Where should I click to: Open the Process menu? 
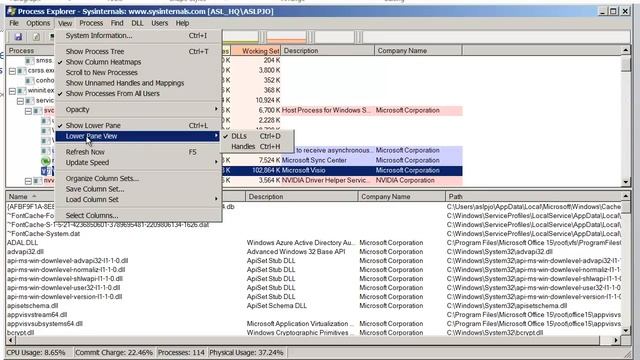point(91,23)
